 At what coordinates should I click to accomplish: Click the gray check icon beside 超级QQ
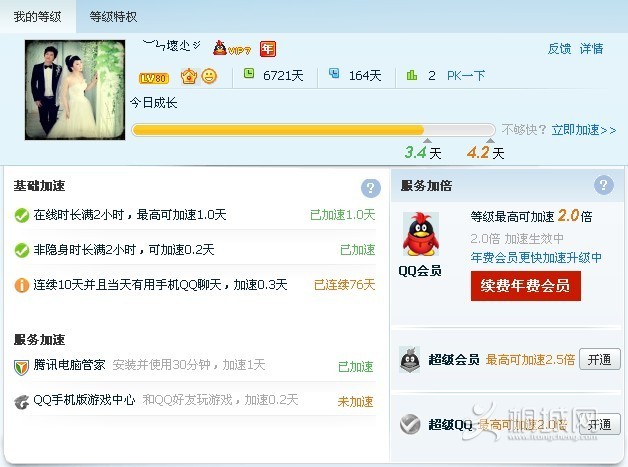pos(410,424)
